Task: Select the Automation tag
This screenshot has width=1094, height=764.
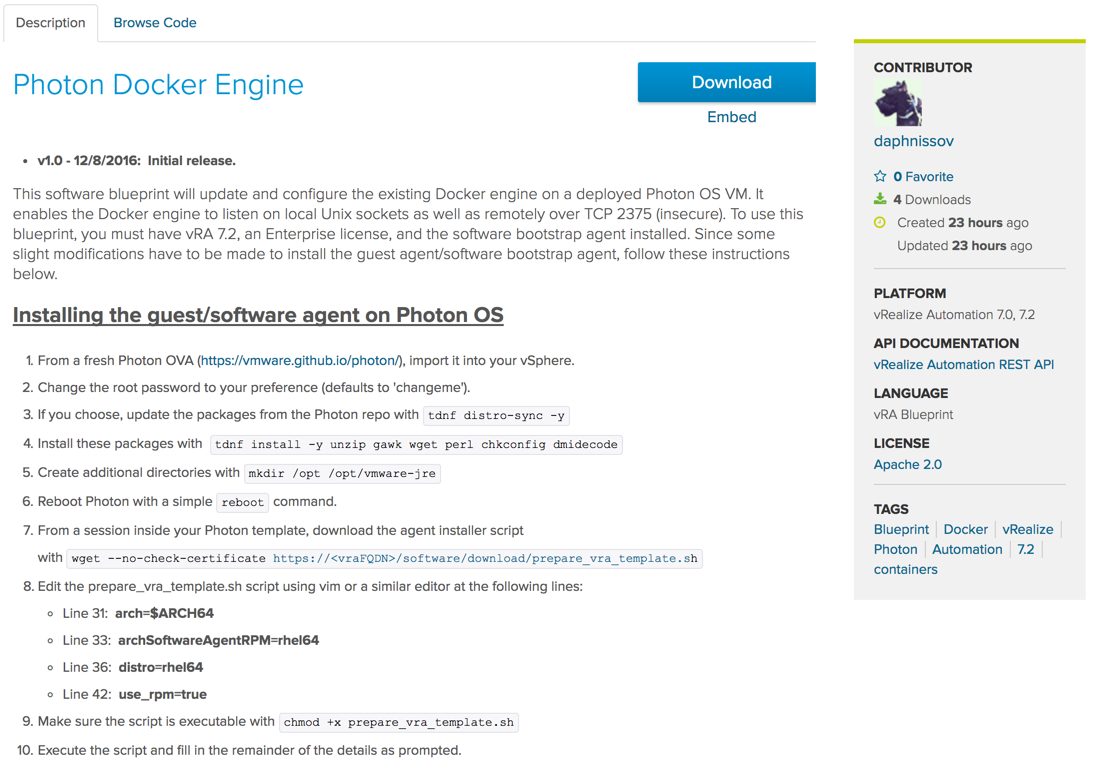Action: click(x=967, y=549)
